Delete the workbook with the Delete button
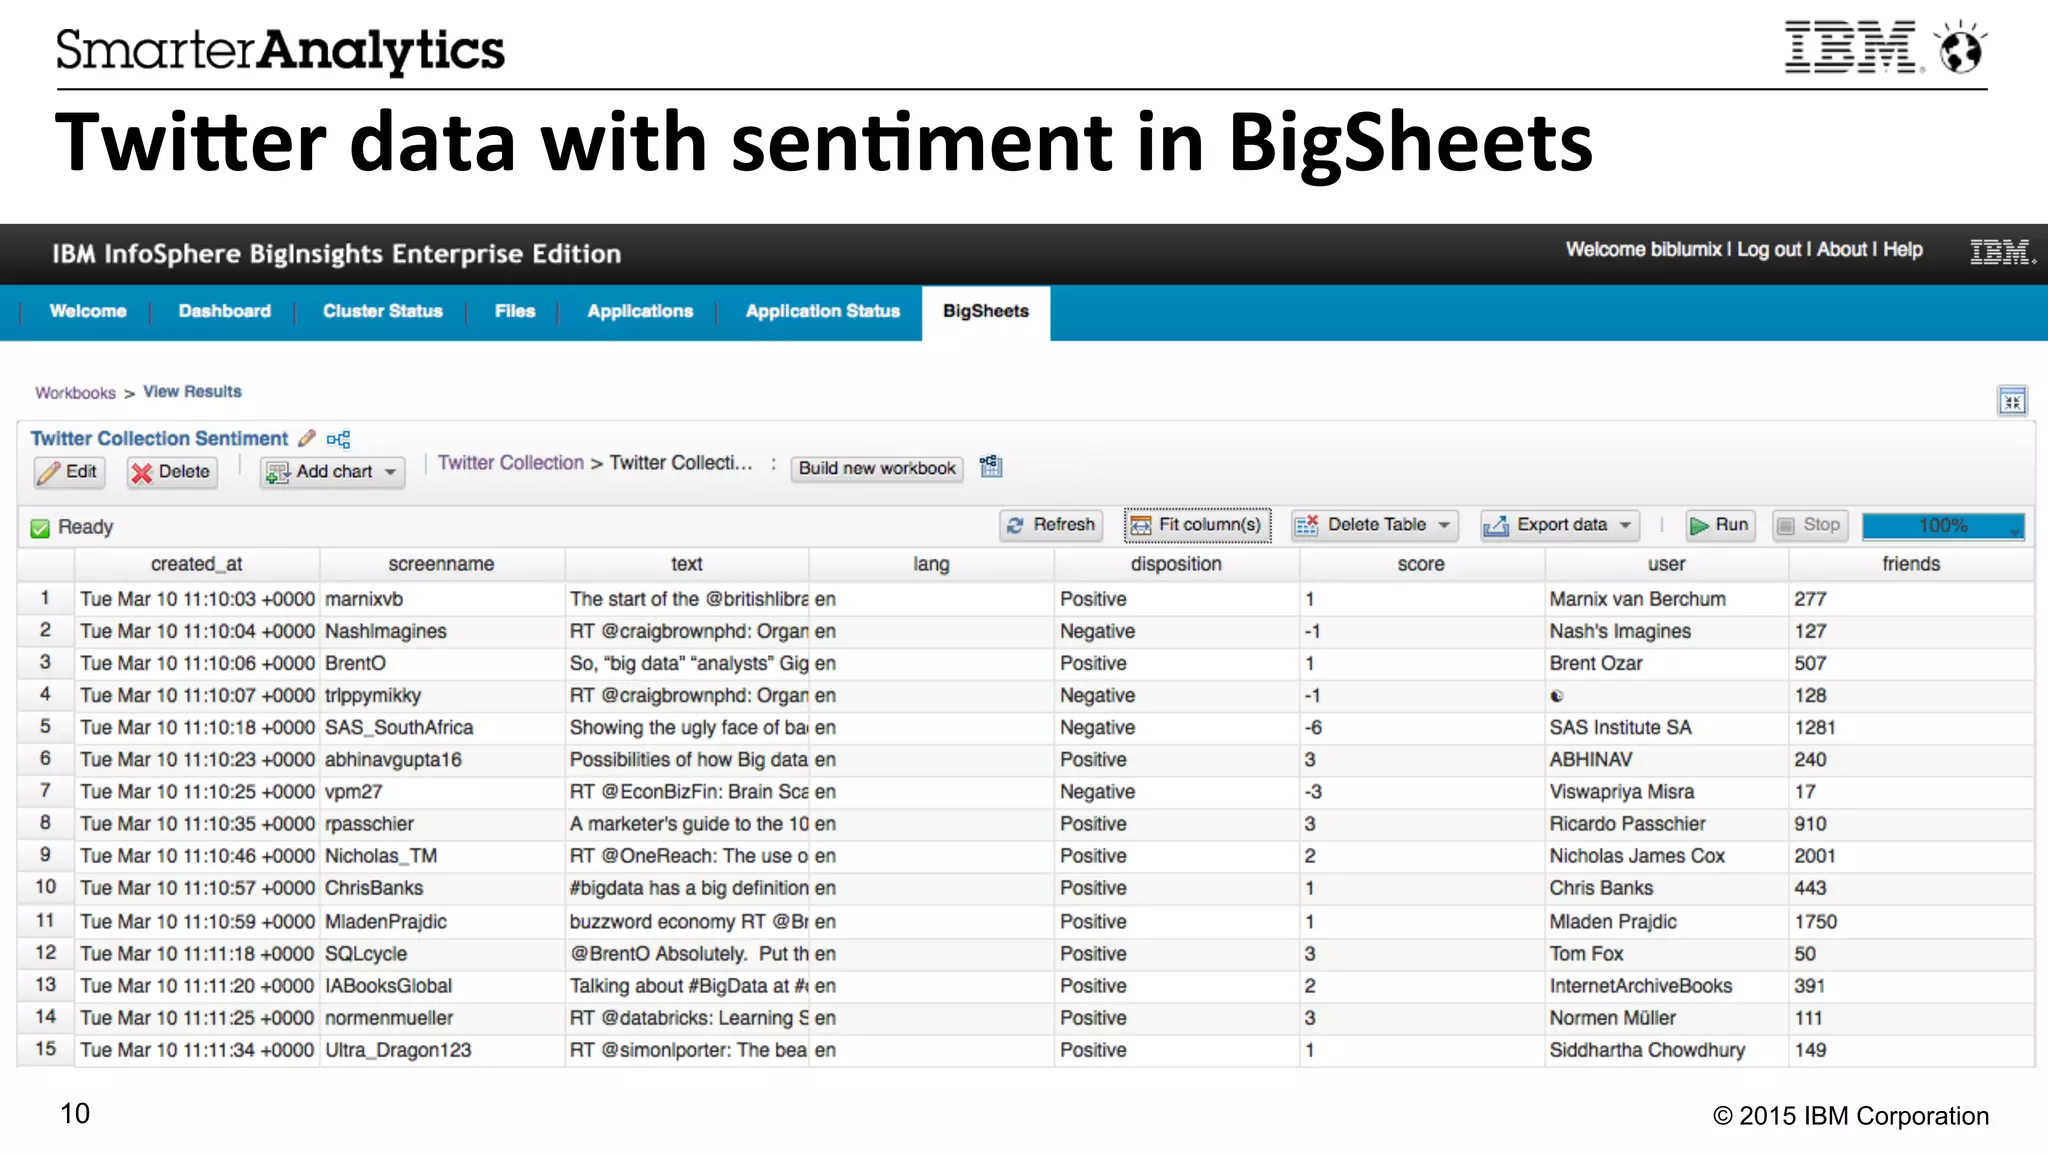Viewport: 2048px width, 1153px height. coord(172,472)
